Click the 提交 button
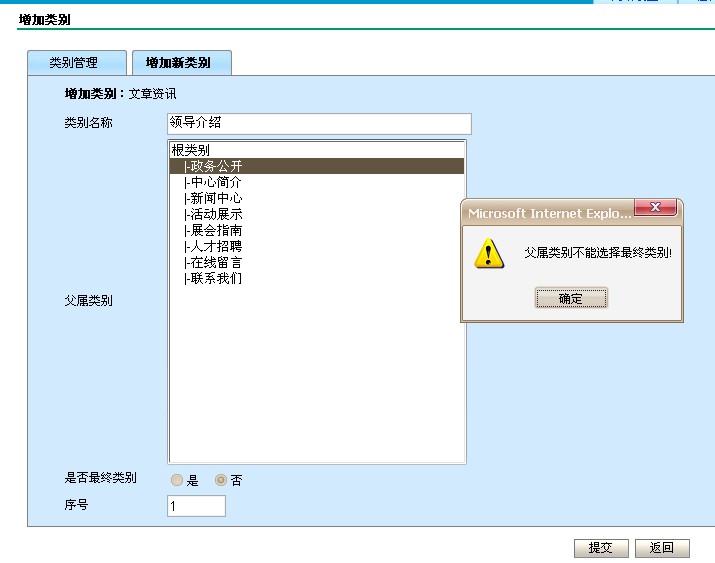Image resolution: width=715 pixels, height=563 pixels. tap(600, 548)
